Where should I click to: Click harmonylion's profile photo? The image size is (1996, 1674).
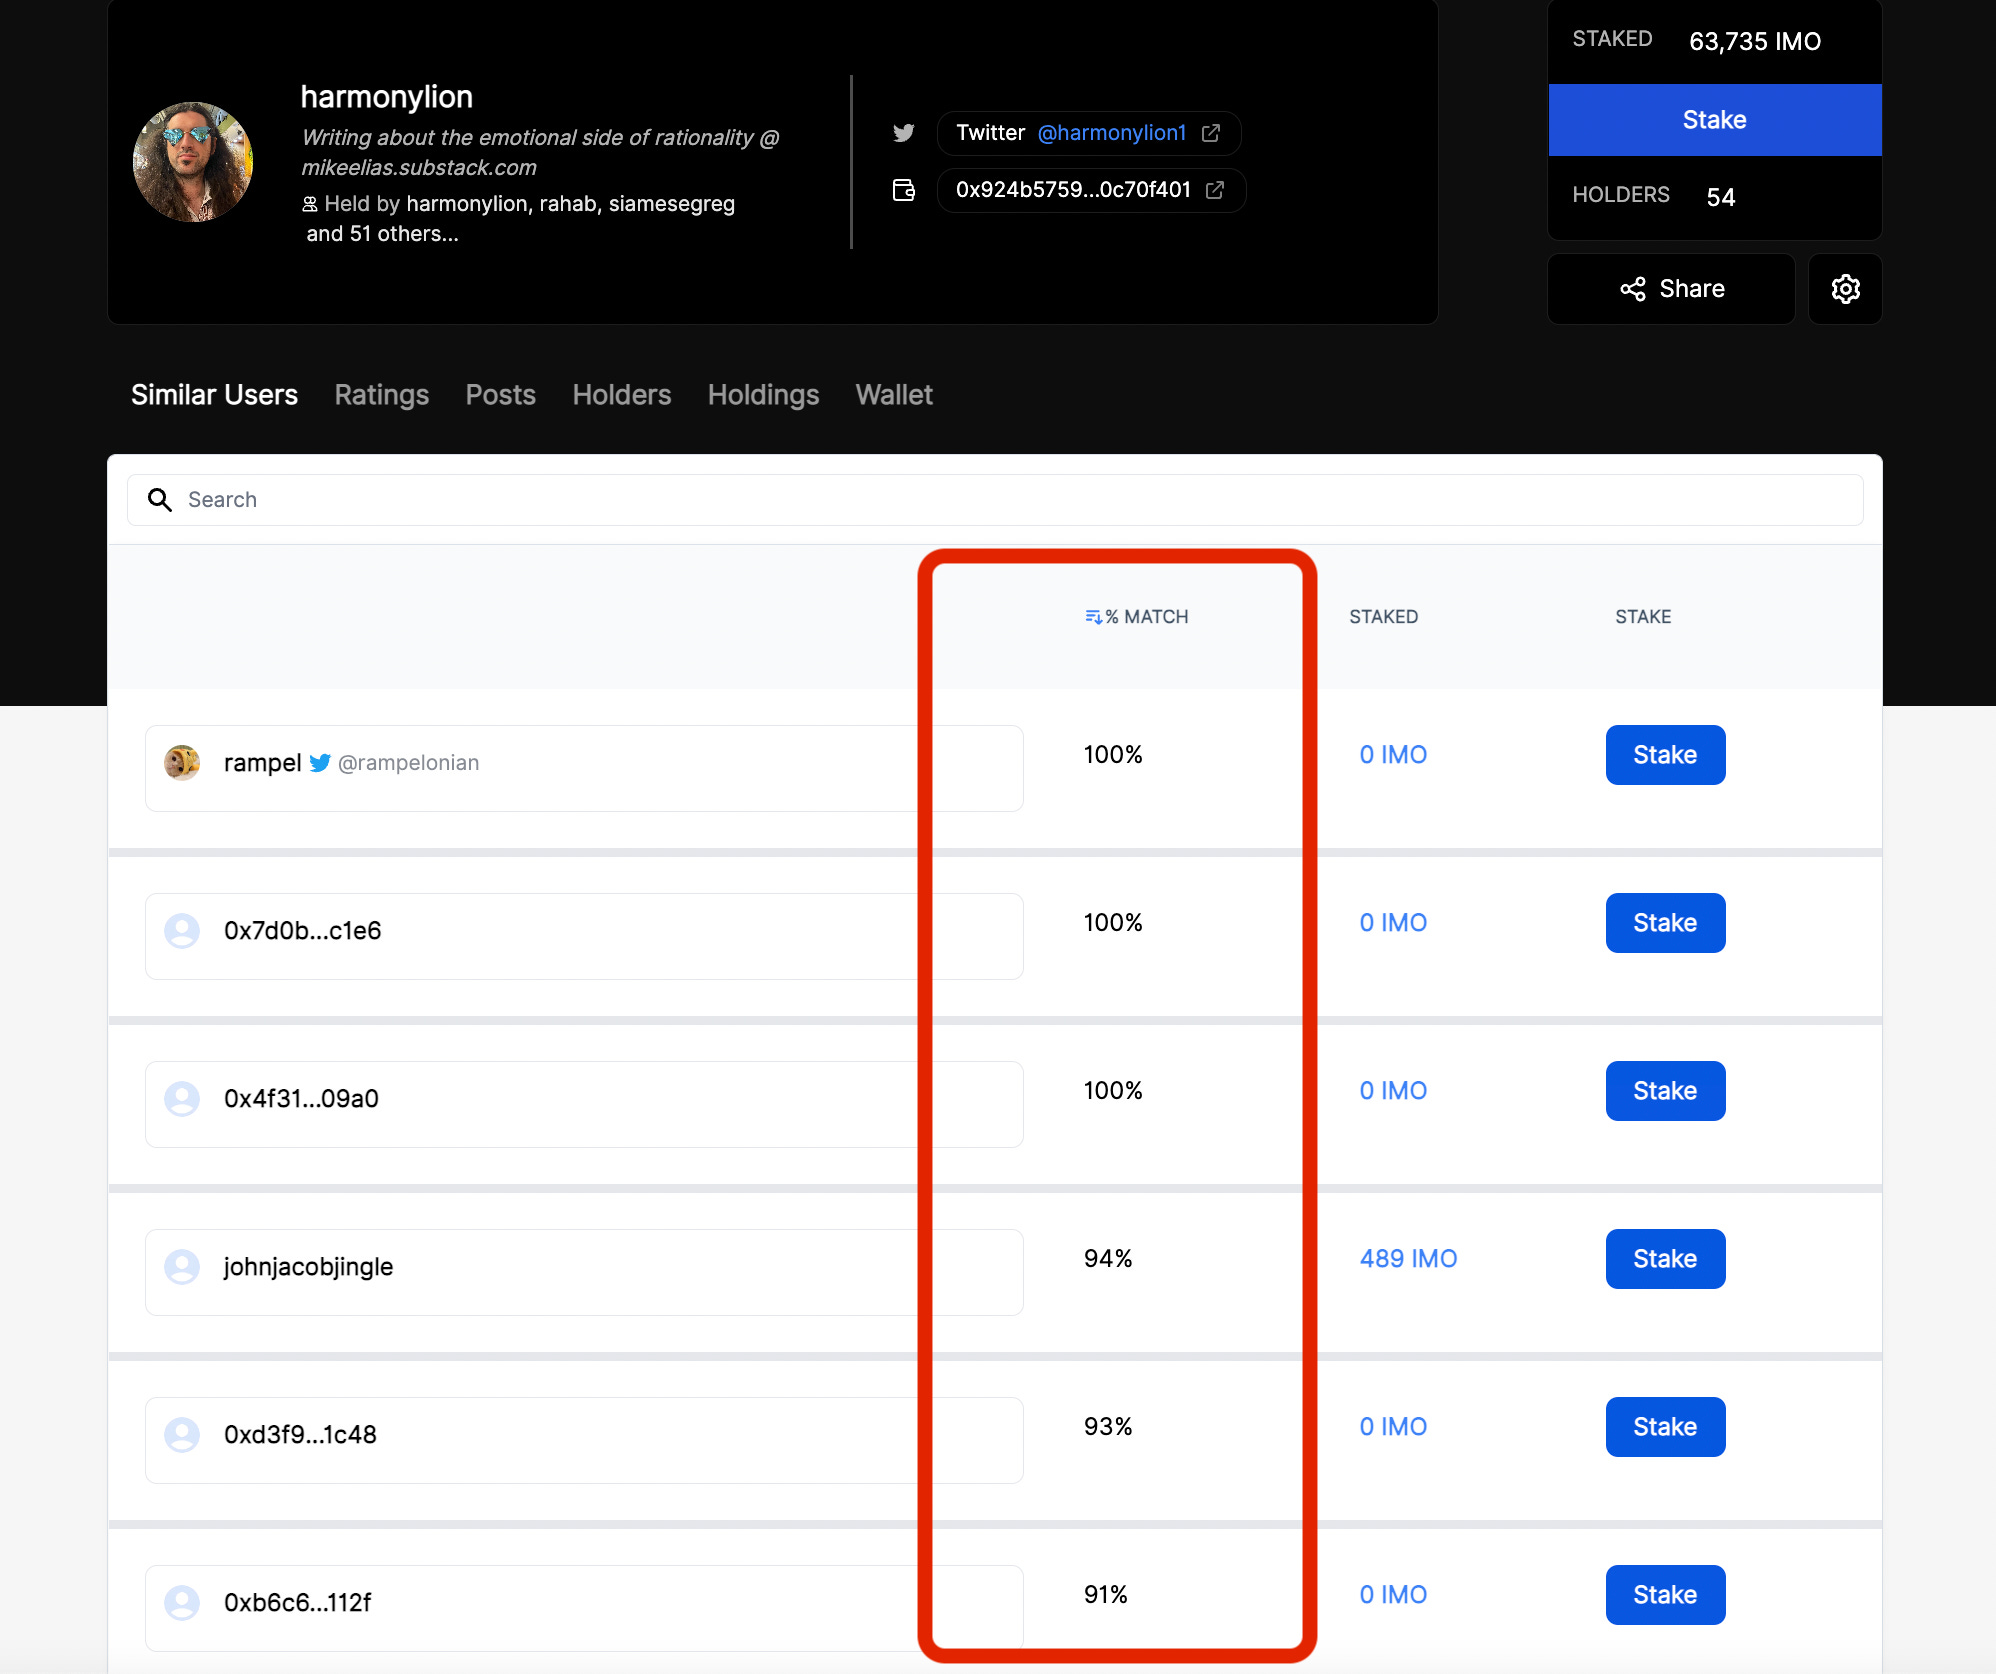click(x=193, y=162)
